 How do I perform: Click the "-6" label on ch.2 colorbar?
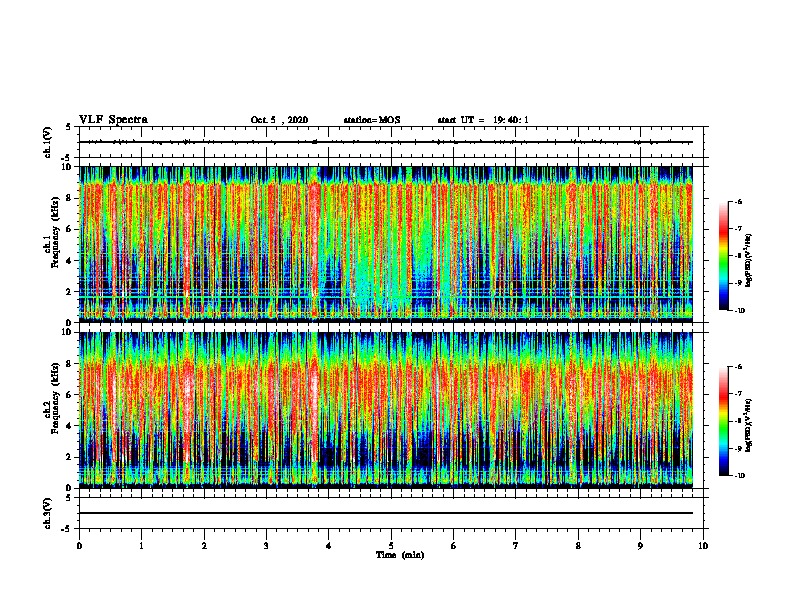pos(738,367)
